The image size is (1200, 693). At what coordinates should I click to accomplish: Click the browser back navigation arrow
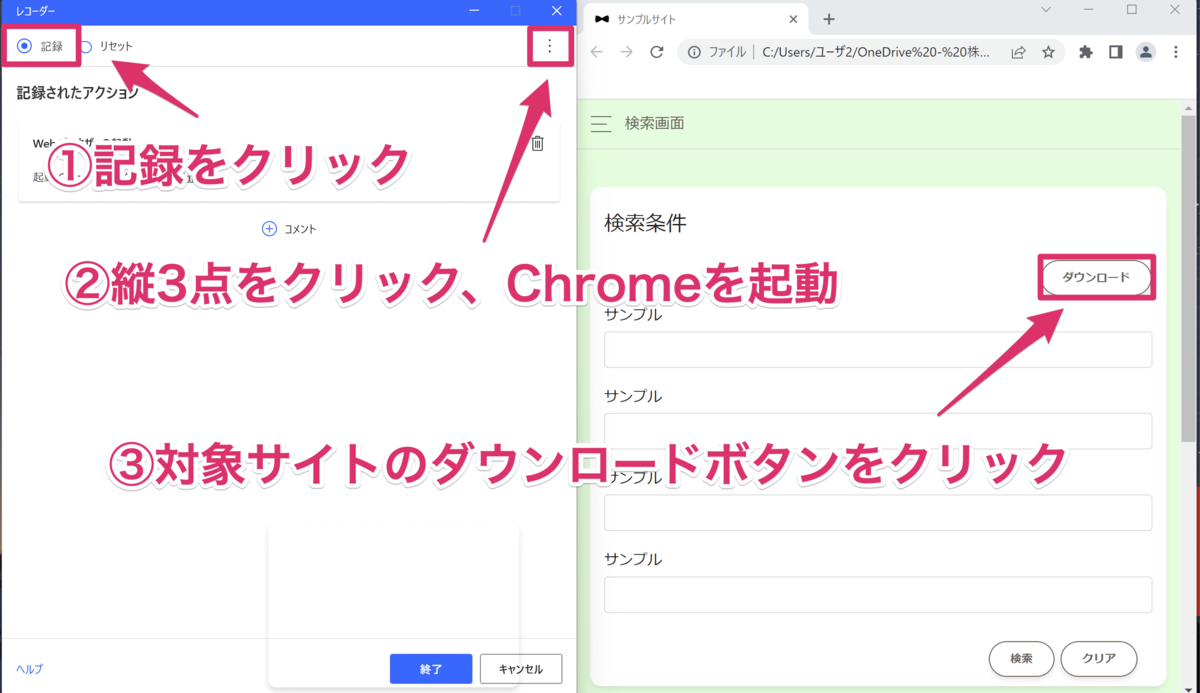coord(596,52)
